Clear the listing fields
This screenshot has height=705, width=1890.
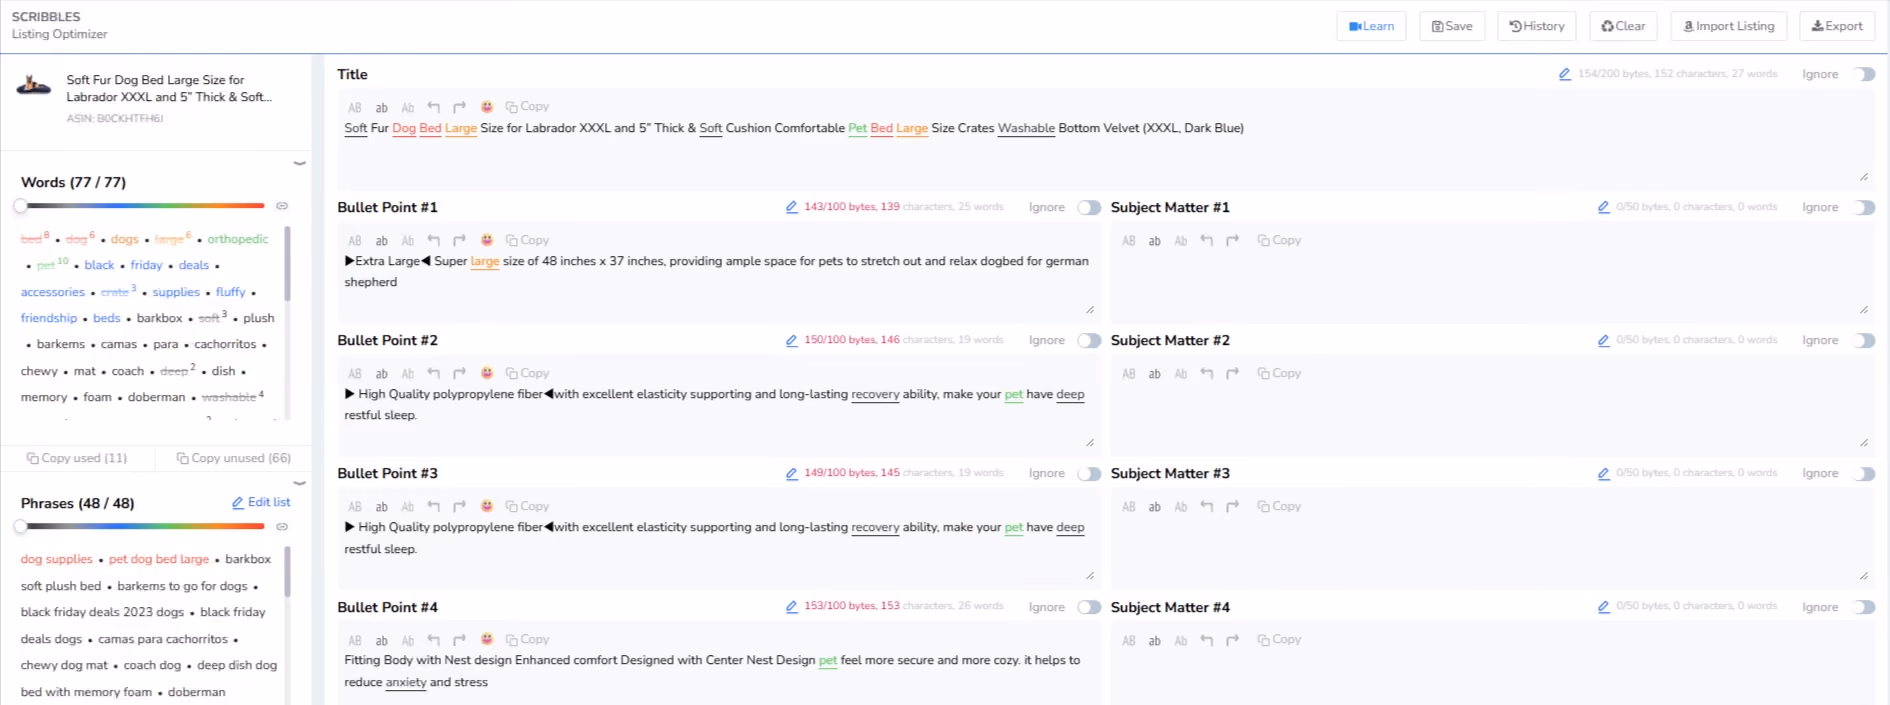point(1623,26)
